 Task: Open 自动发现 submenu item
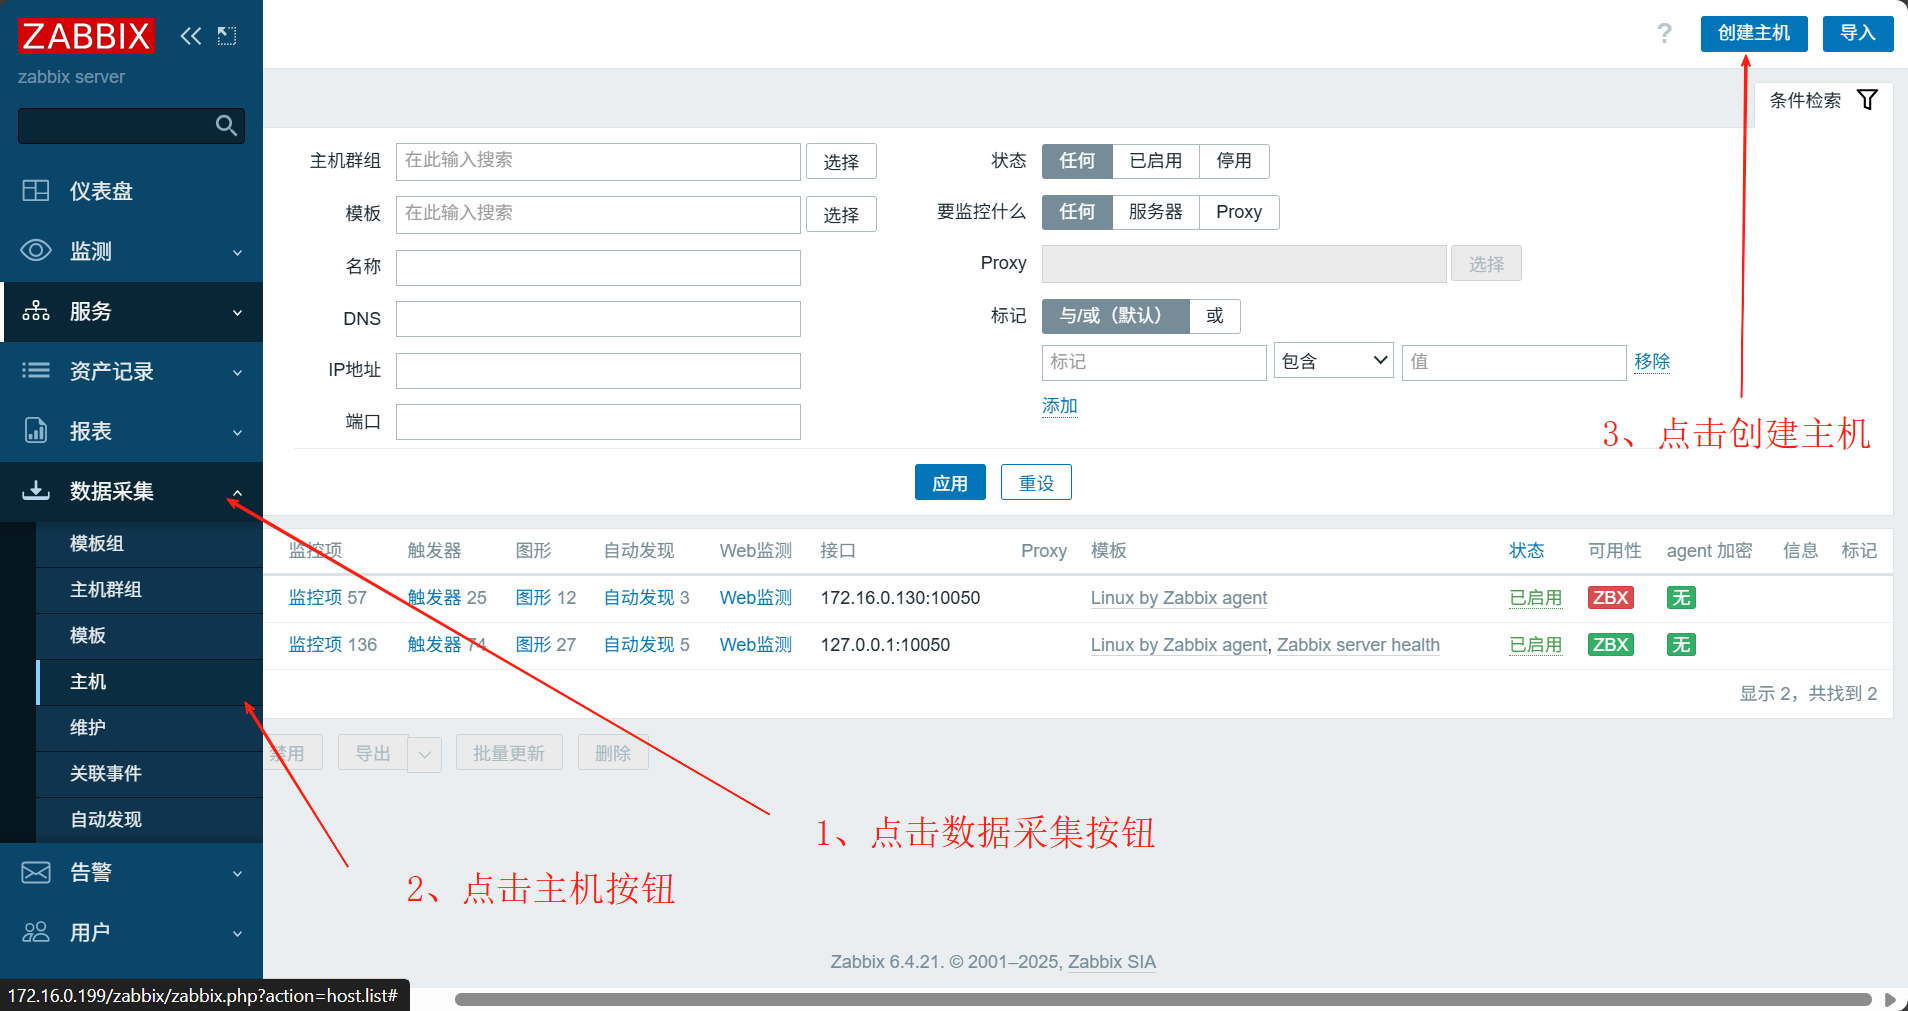[149, 819]
